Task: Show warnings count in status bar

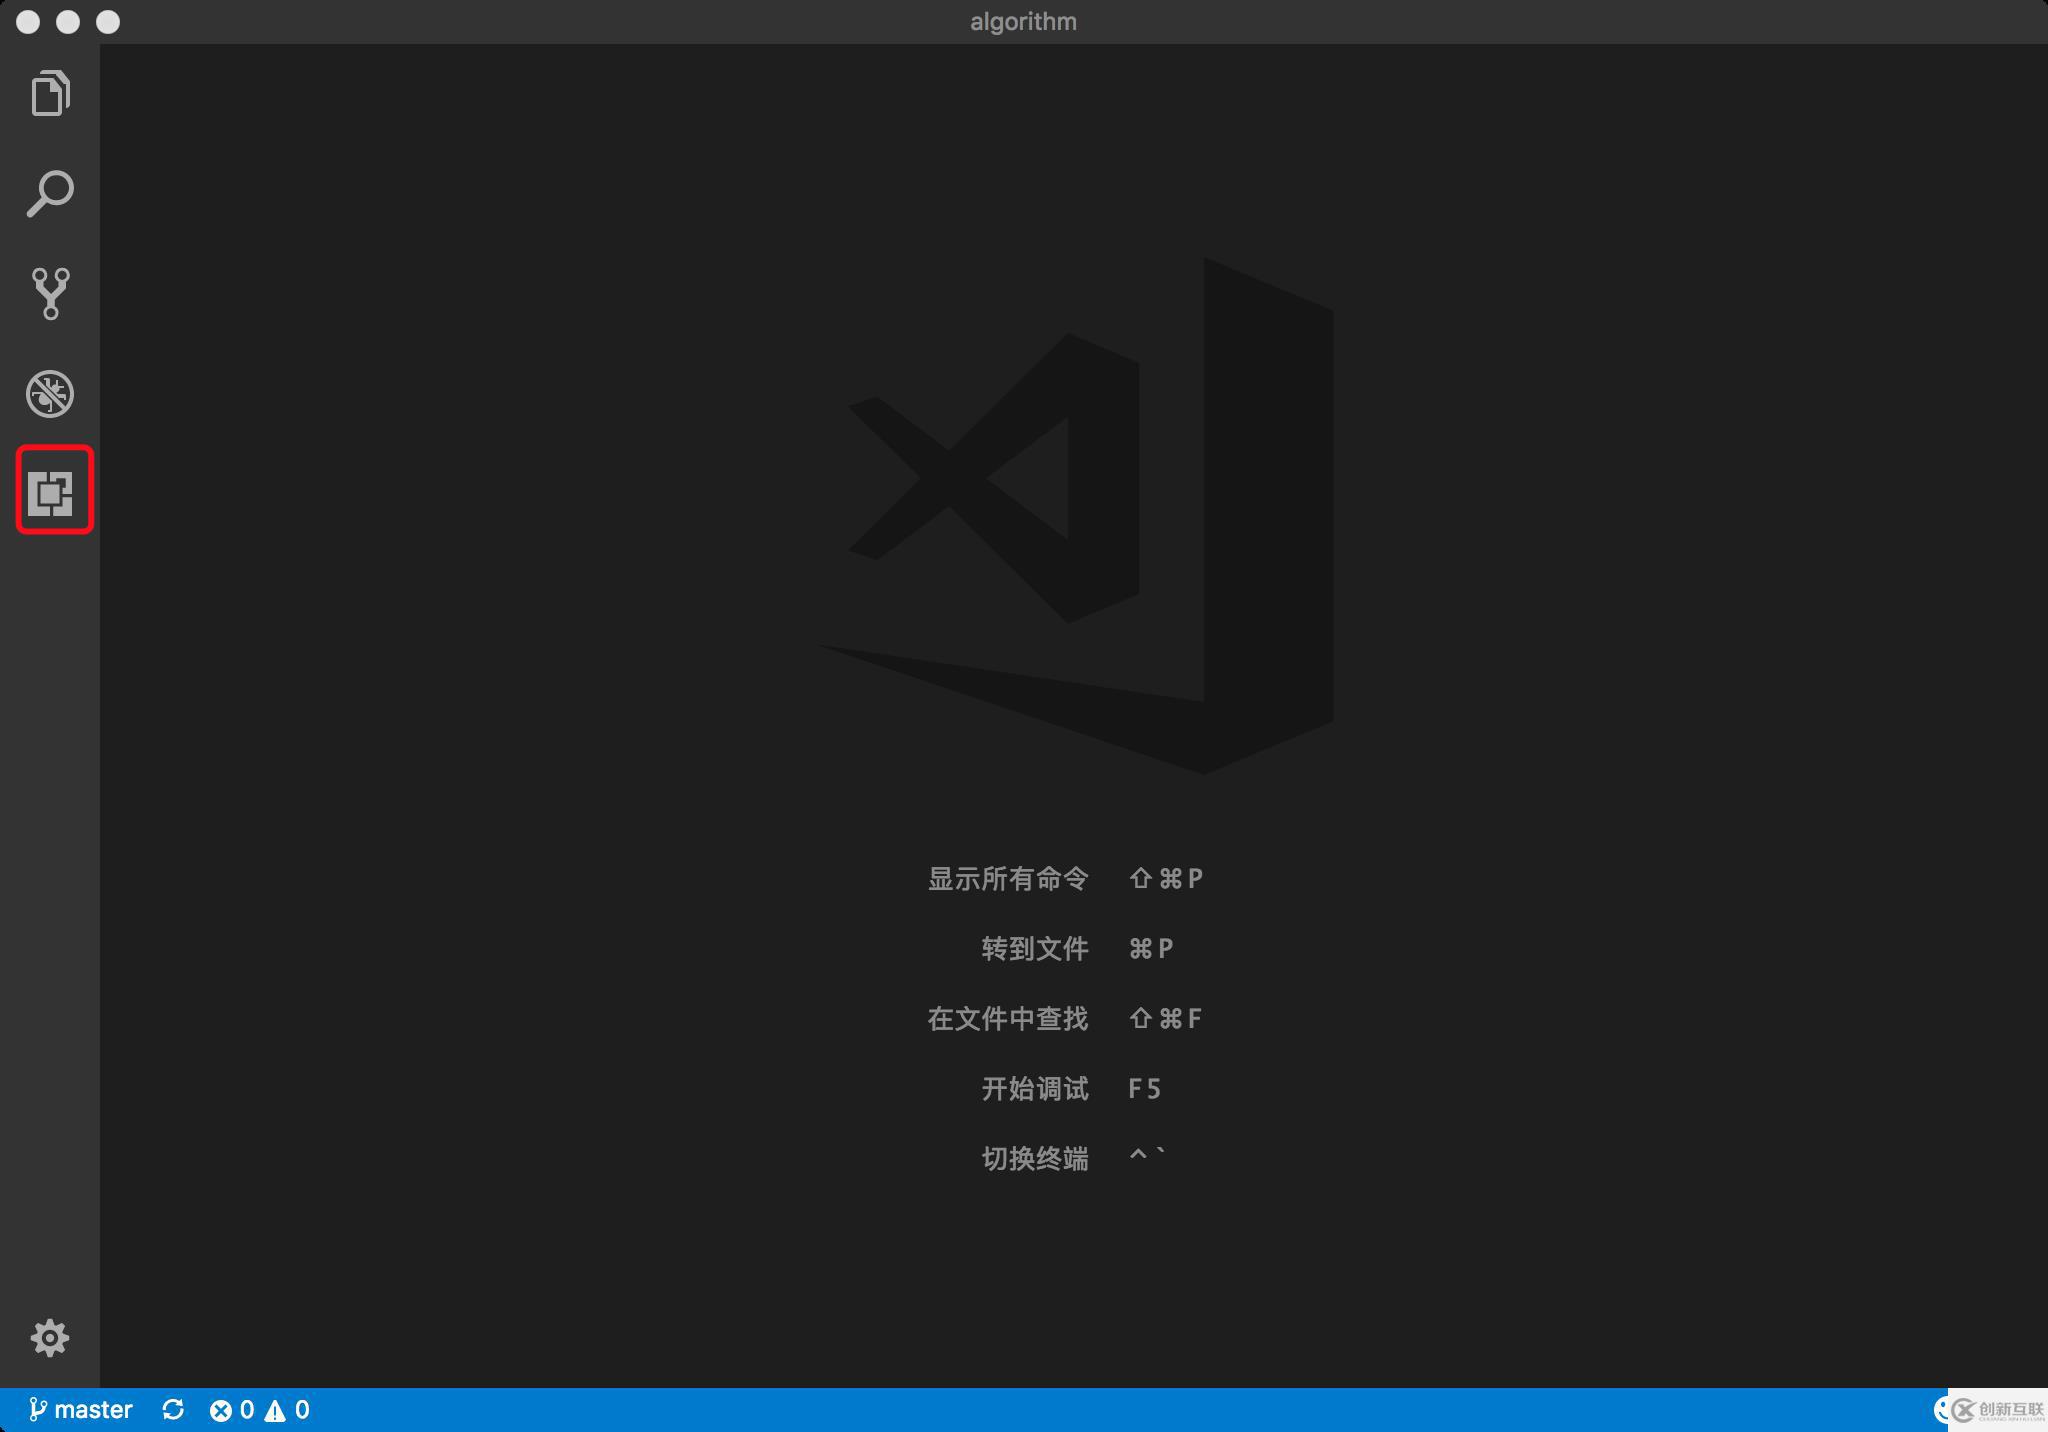Action: point(287,1410)
